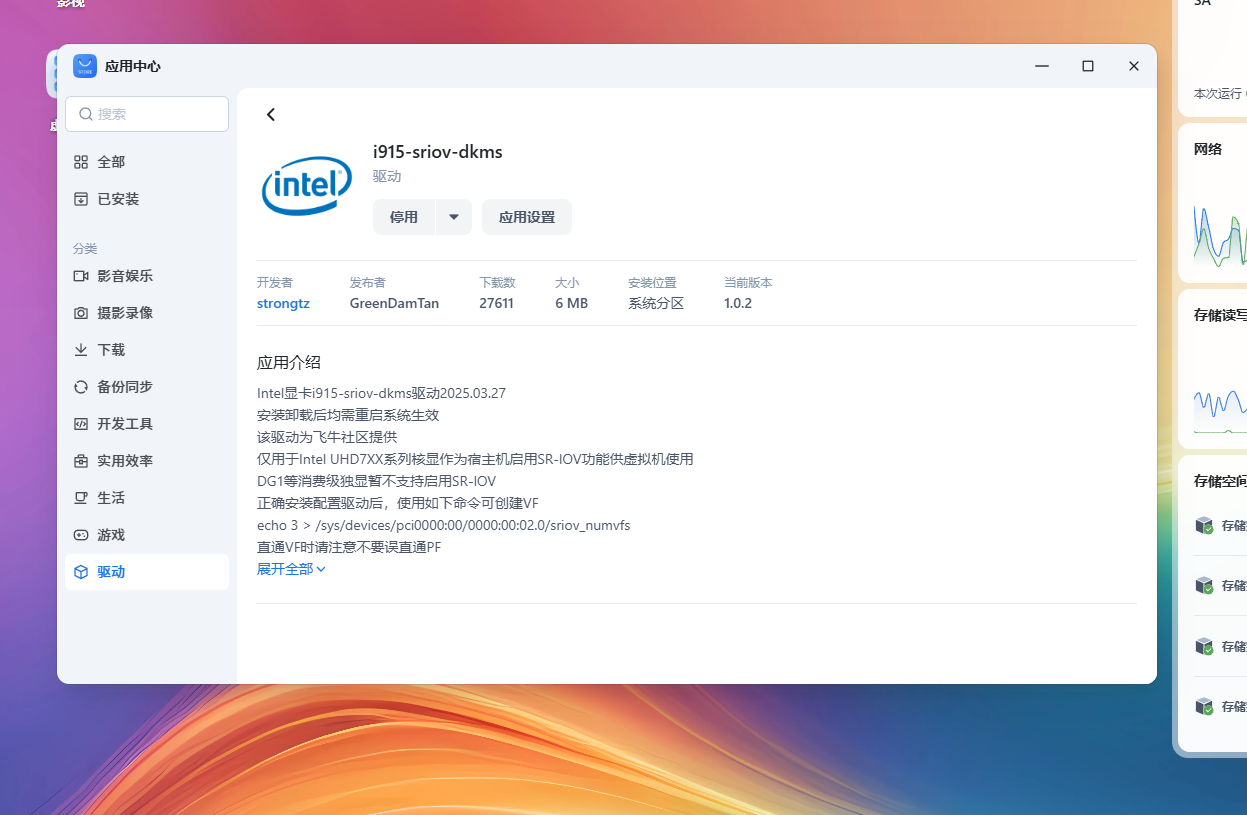Select the 下载 category
The width and height of the screenshot is (1247, 815).
[147, 350]
